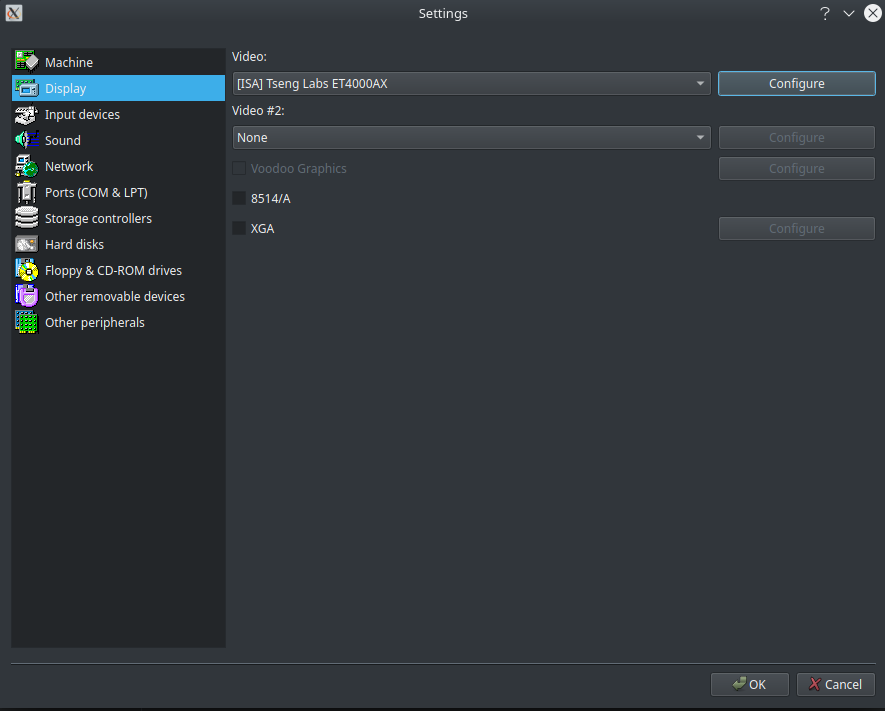Switch to Network settings label
Screen dimensions: 885x711
point(69,166)
